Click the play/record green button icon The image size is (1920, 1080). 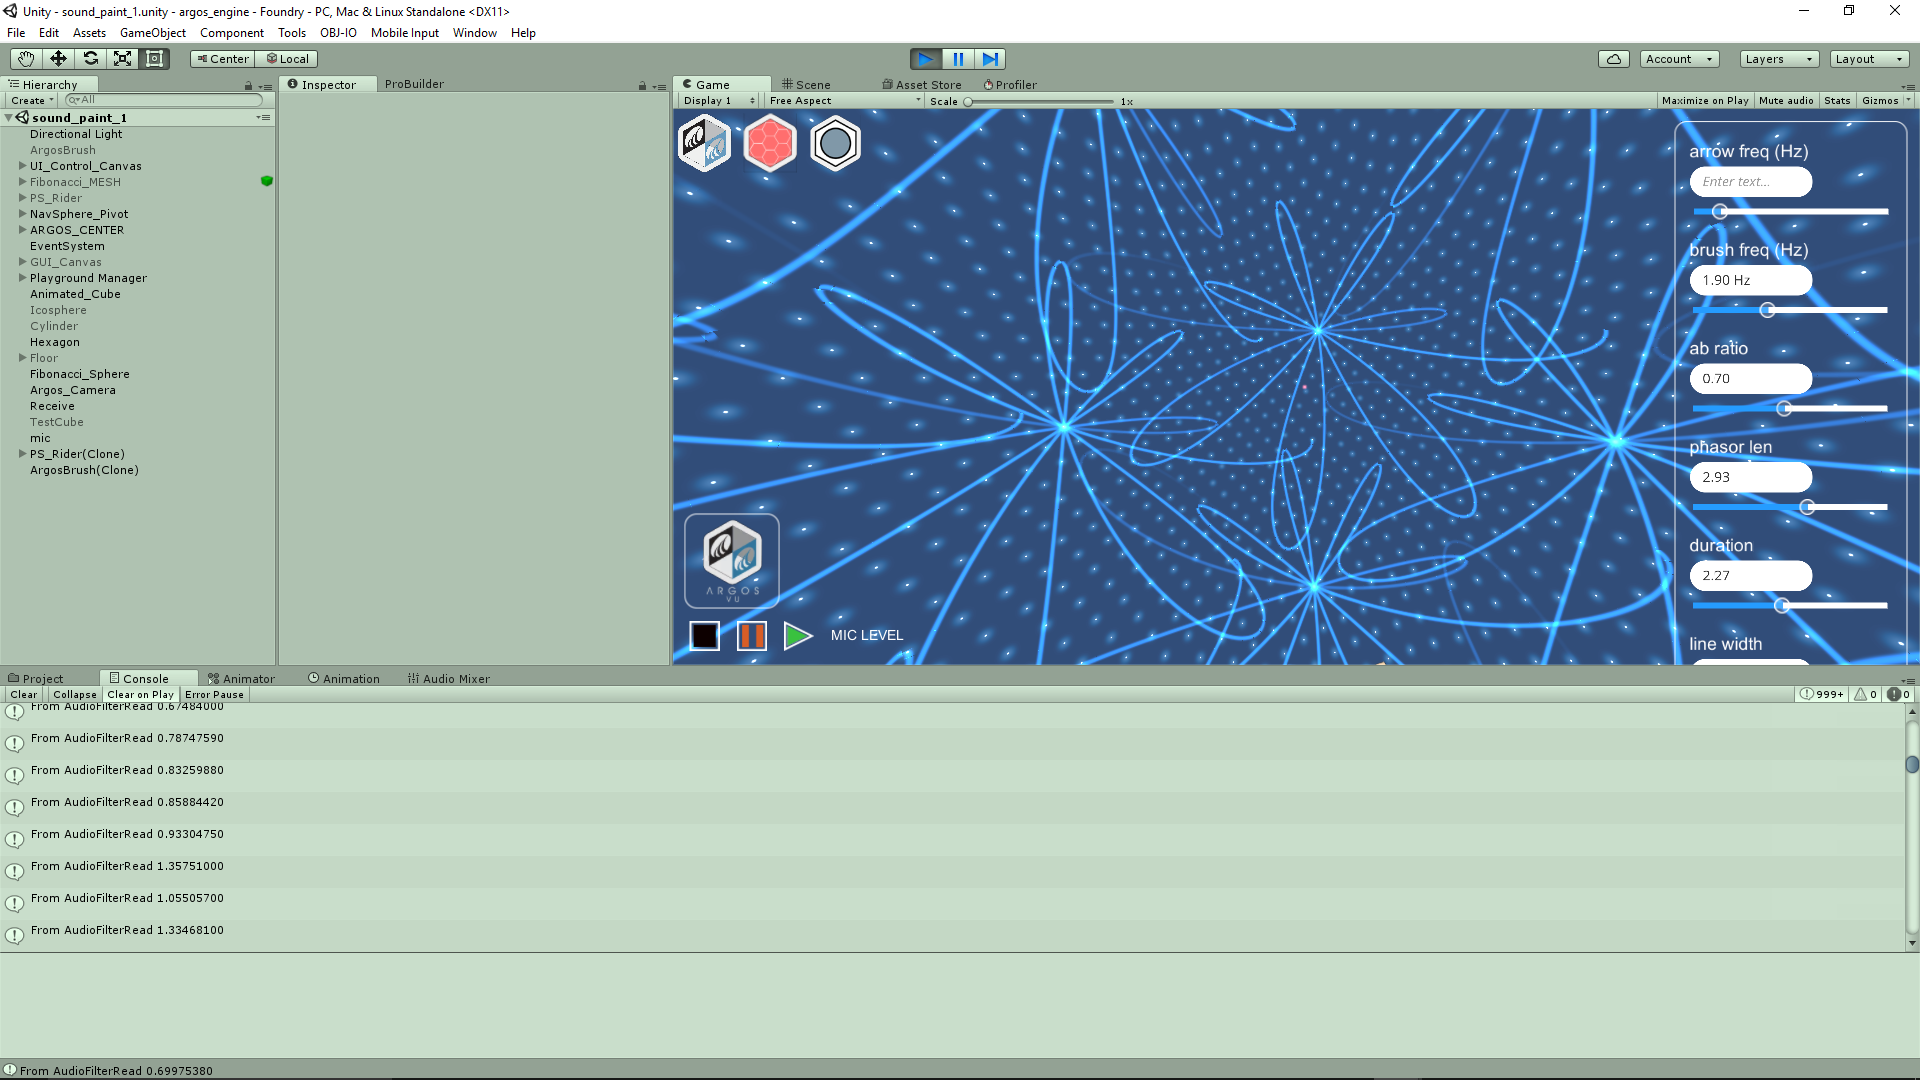[x=795, y=636]
